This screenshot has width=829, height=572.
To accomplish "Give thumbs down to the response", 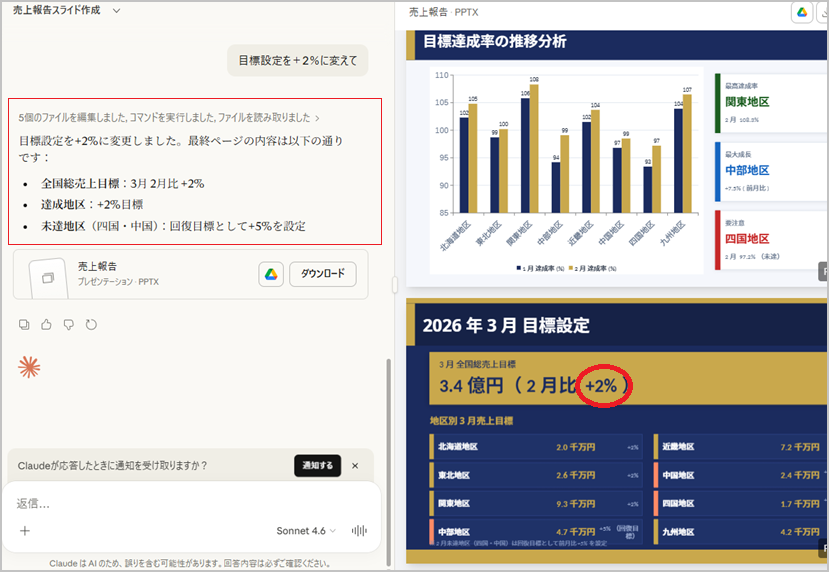I will [x=69, y=324].
